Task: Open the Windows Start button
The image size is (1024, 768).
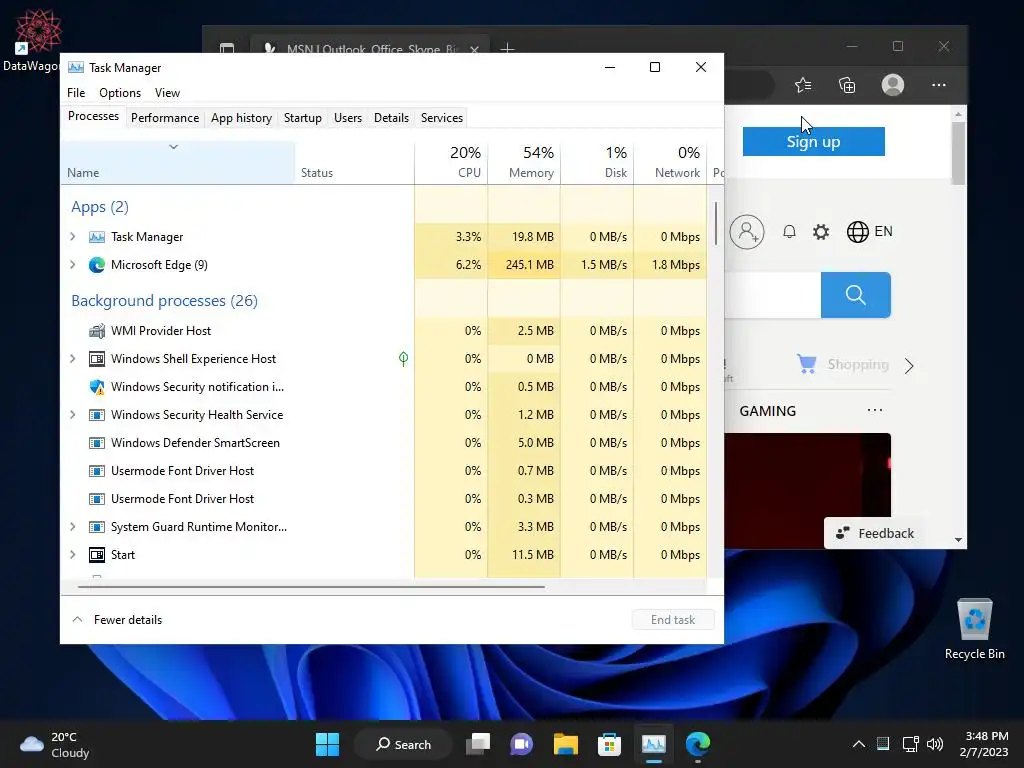Action: click(x=327, y=744)
